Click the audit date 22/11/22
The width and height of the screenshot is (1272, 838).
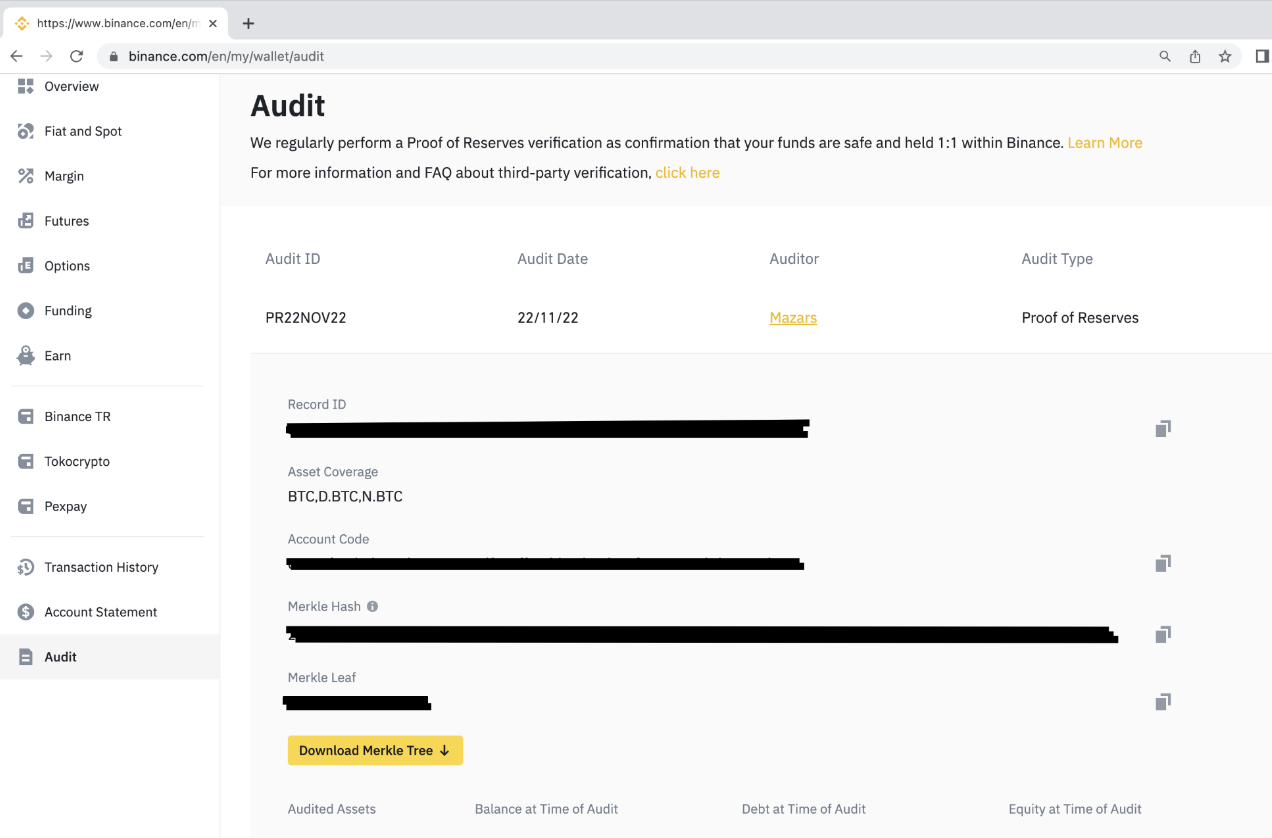coord(548,318)
